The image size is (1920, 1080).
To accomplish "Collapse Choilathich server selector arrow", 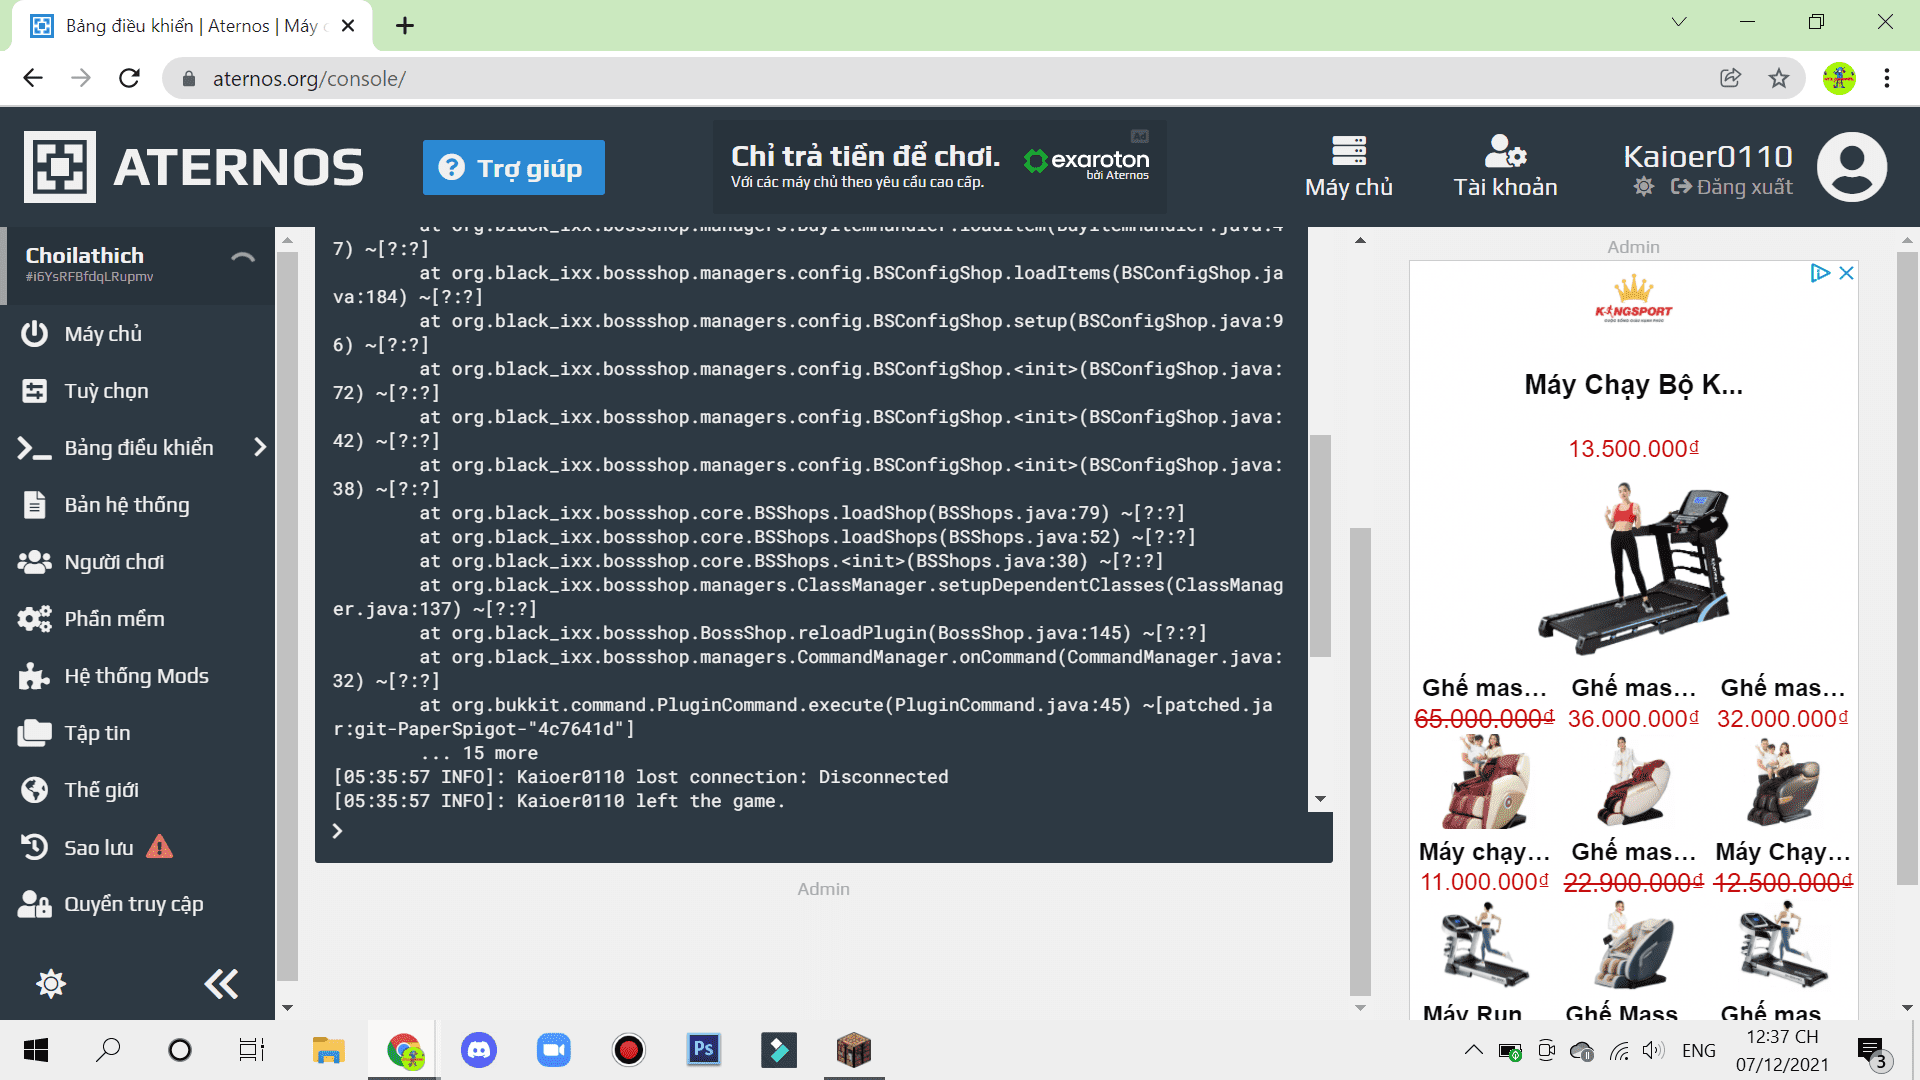I will [x=242, y=258].
